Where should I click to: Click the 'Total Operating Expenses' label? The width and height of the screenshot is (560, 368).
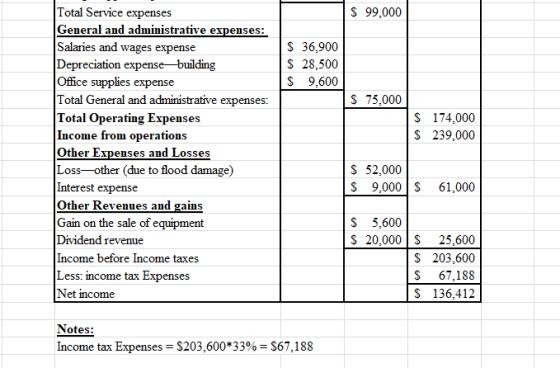tap(129, 118)
